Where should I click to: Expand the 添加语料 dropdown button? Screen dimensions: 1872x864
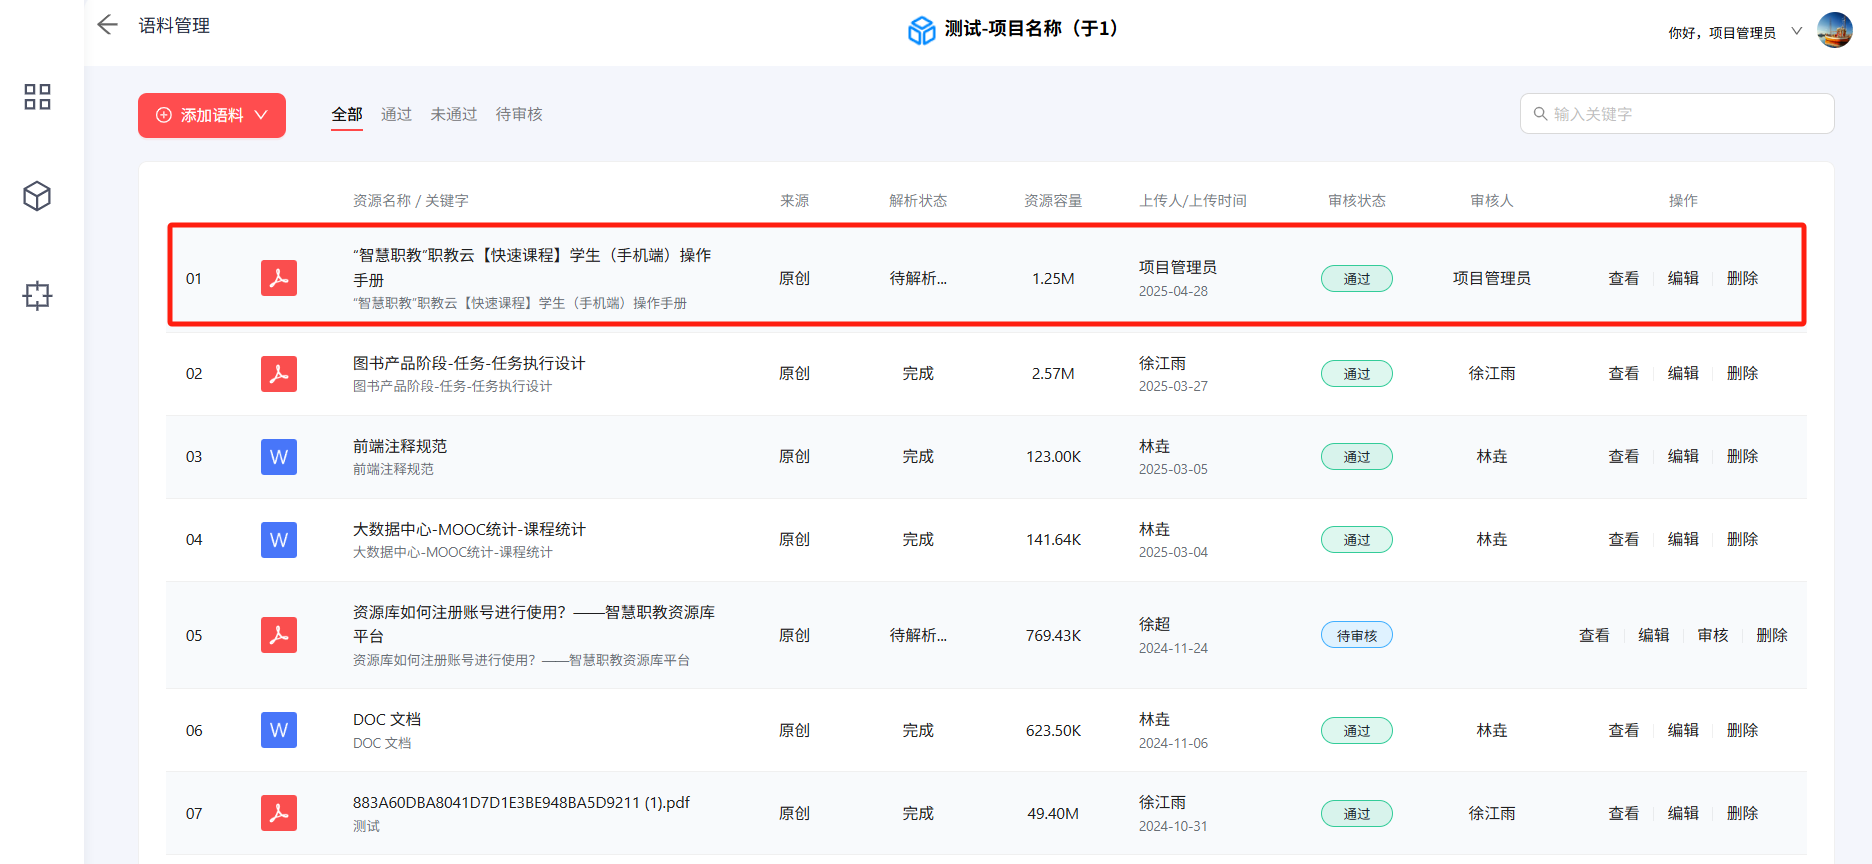[212, 115]
